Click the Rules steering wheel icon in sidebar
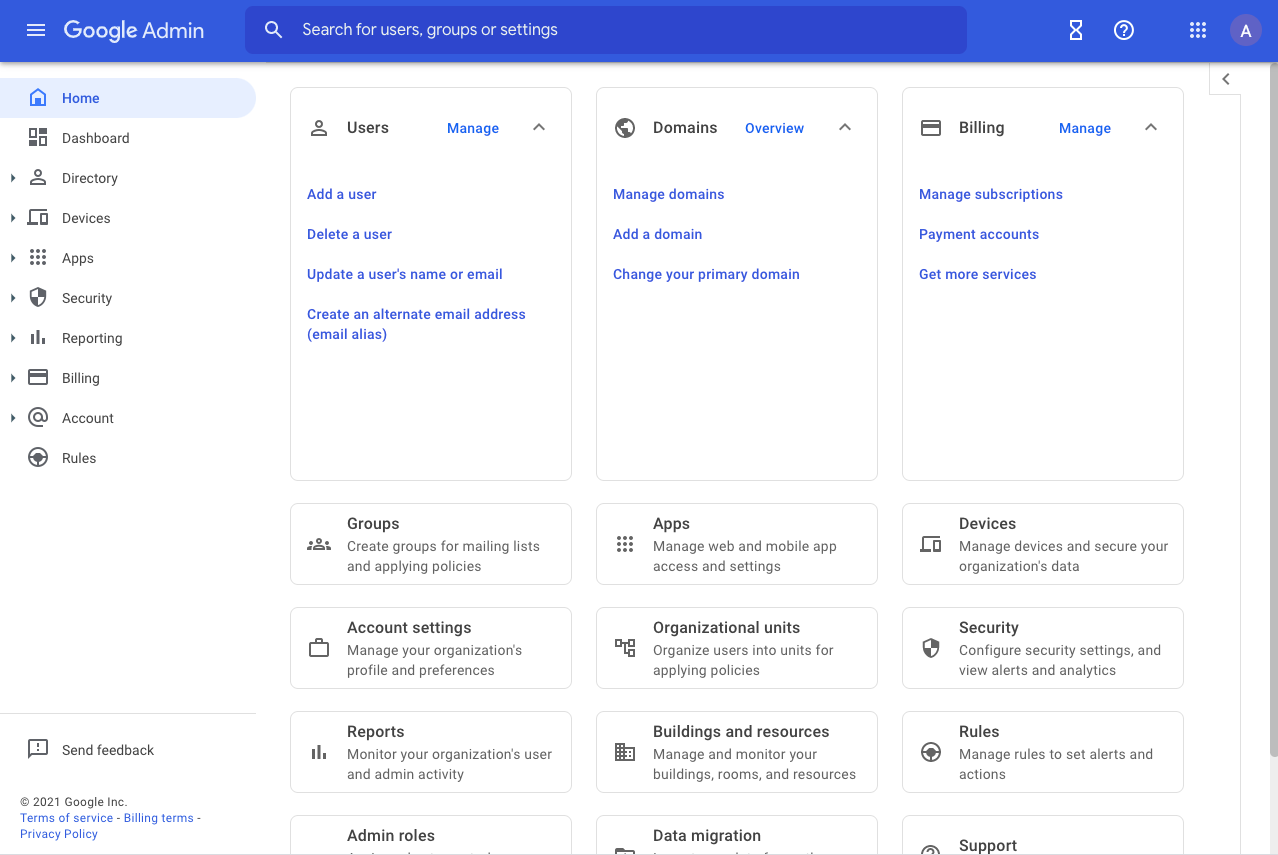 (38, 458)
